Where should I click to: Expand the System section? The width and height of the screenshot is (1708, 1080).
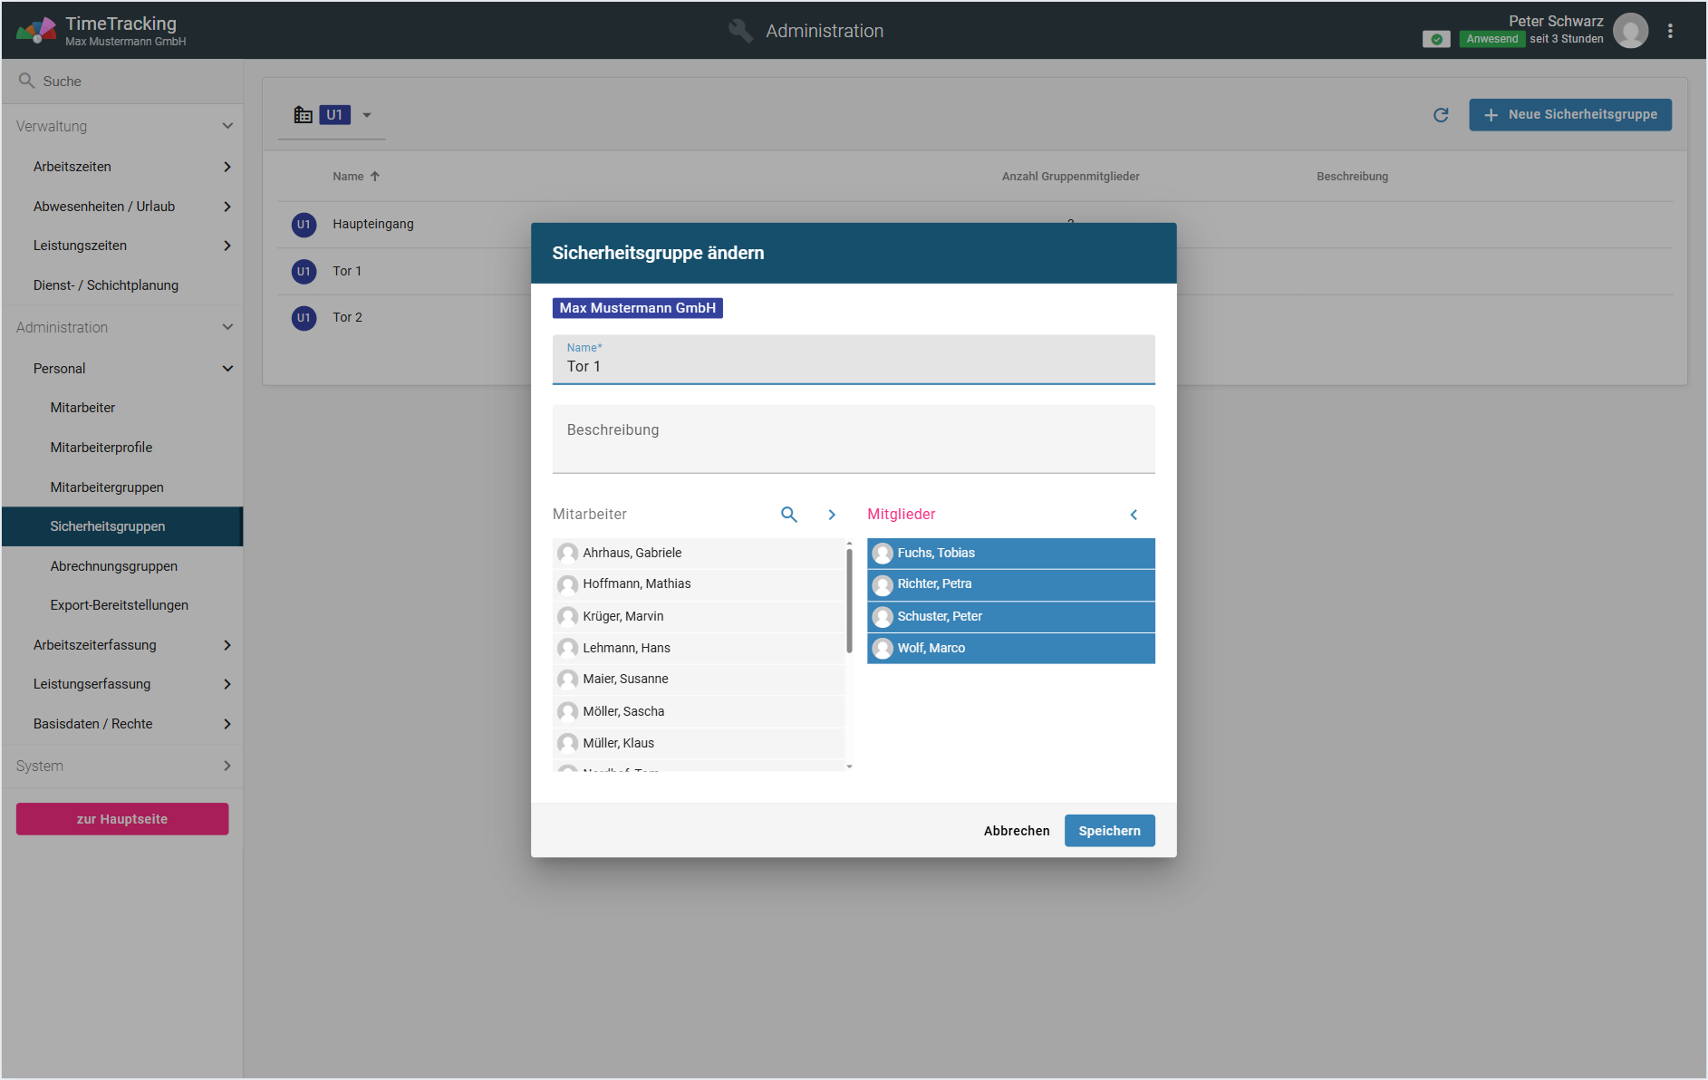(227, 766)
